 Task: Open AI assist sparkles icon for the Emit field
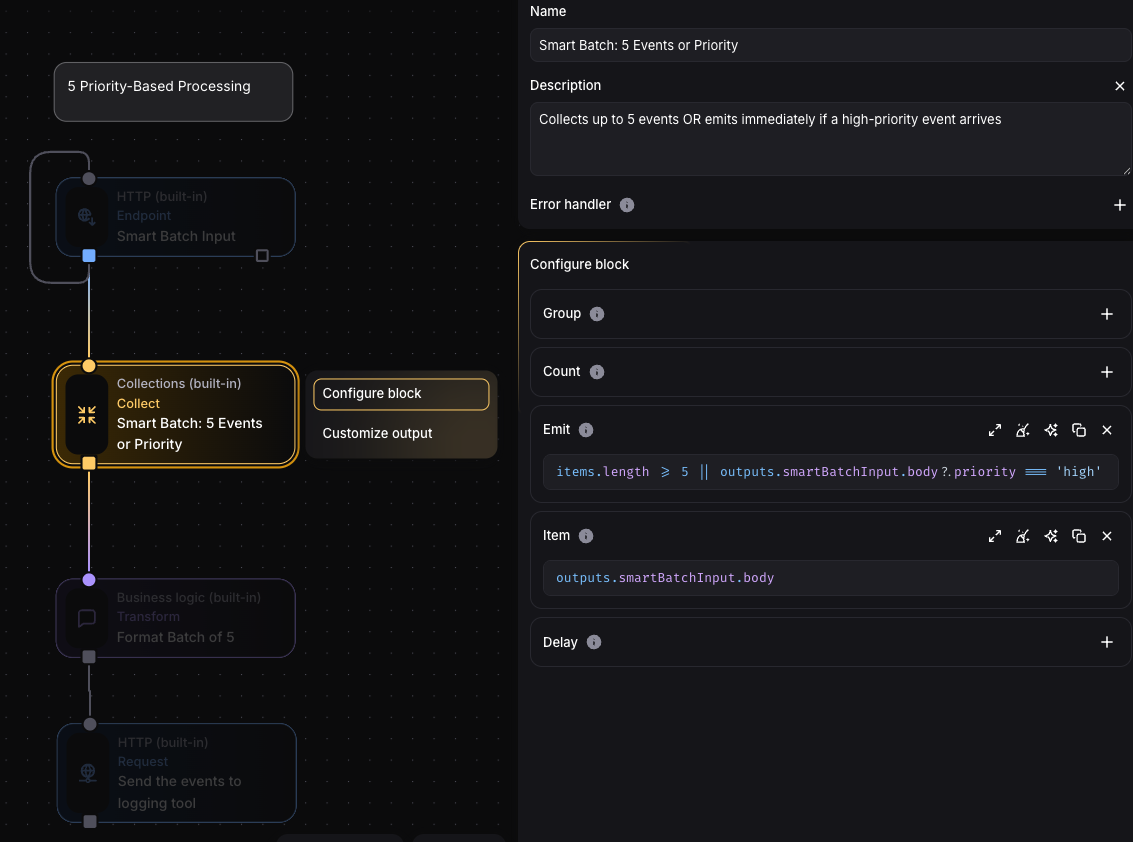(1050, 430)
